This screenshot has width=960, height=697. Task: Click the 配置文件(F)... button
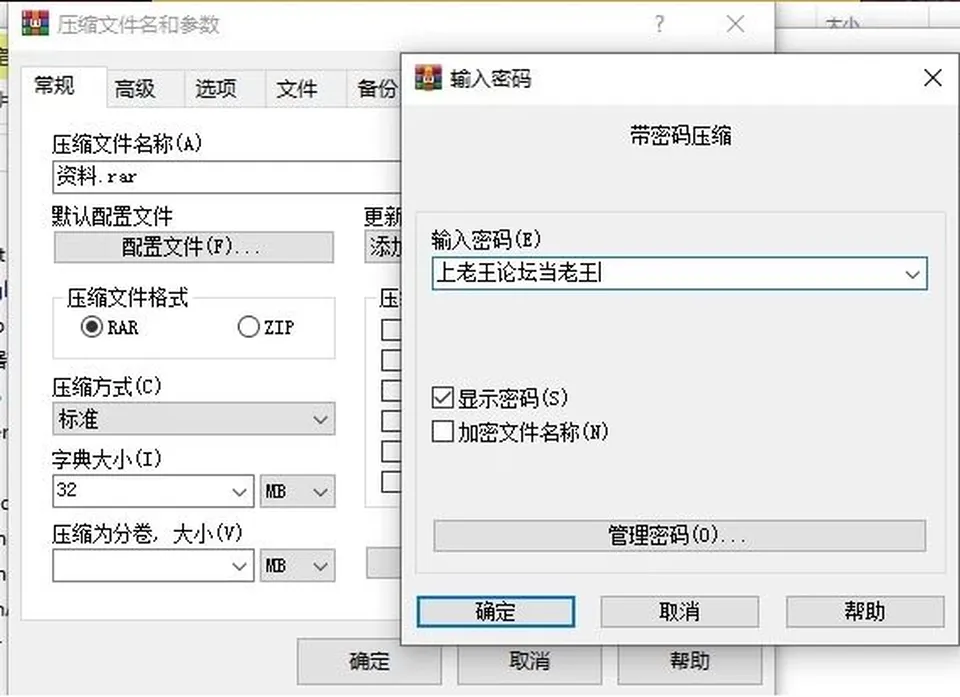[194, 247]
